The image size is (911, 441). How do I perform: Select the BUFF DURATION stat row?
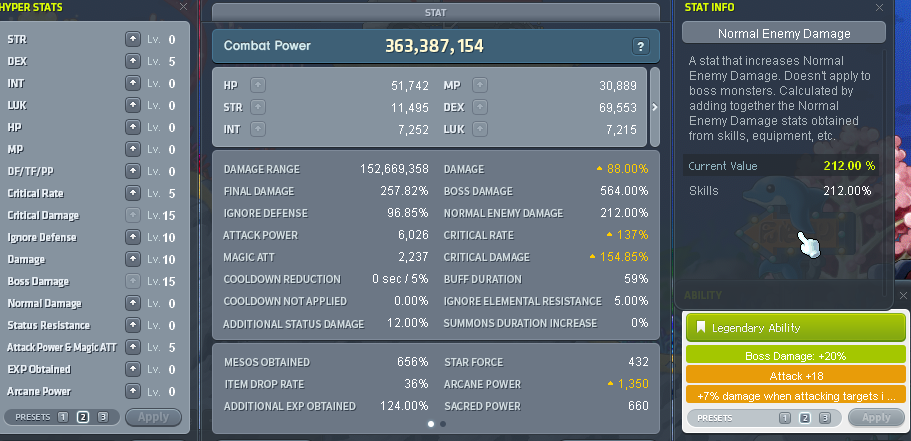tap(546, 279)
